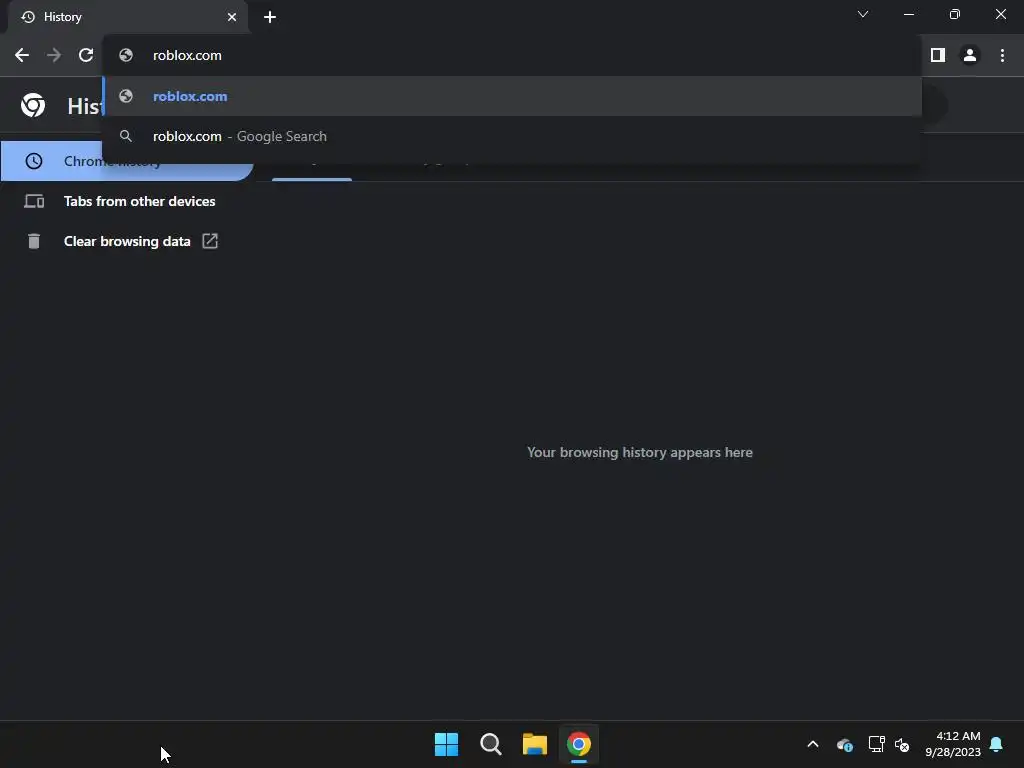Screen dimensions: 1024x768
Task: Reload the current page
Action: tap(86, 56)
